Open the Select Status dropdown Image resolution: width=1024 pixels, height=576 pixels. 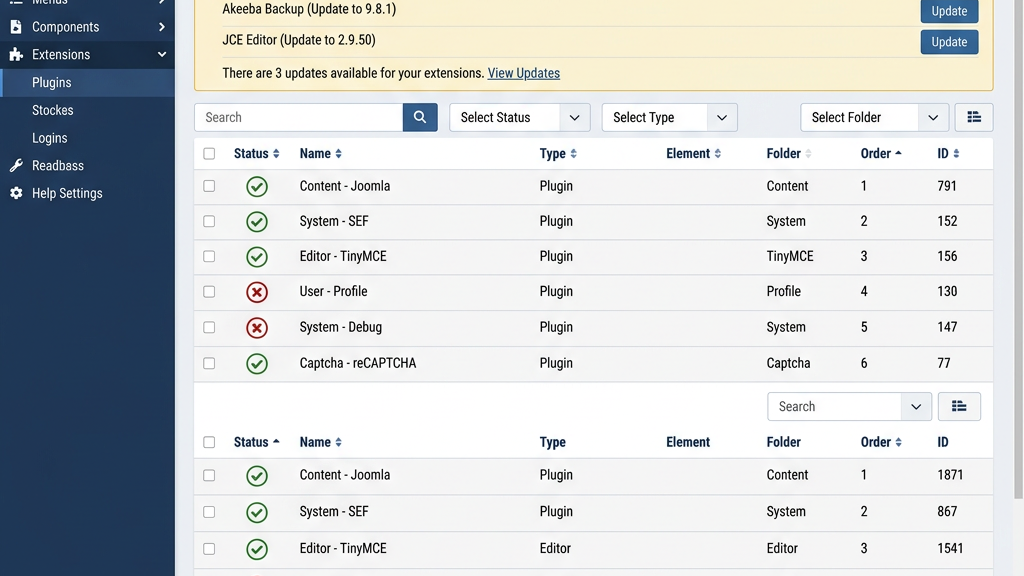pos(519,117)
